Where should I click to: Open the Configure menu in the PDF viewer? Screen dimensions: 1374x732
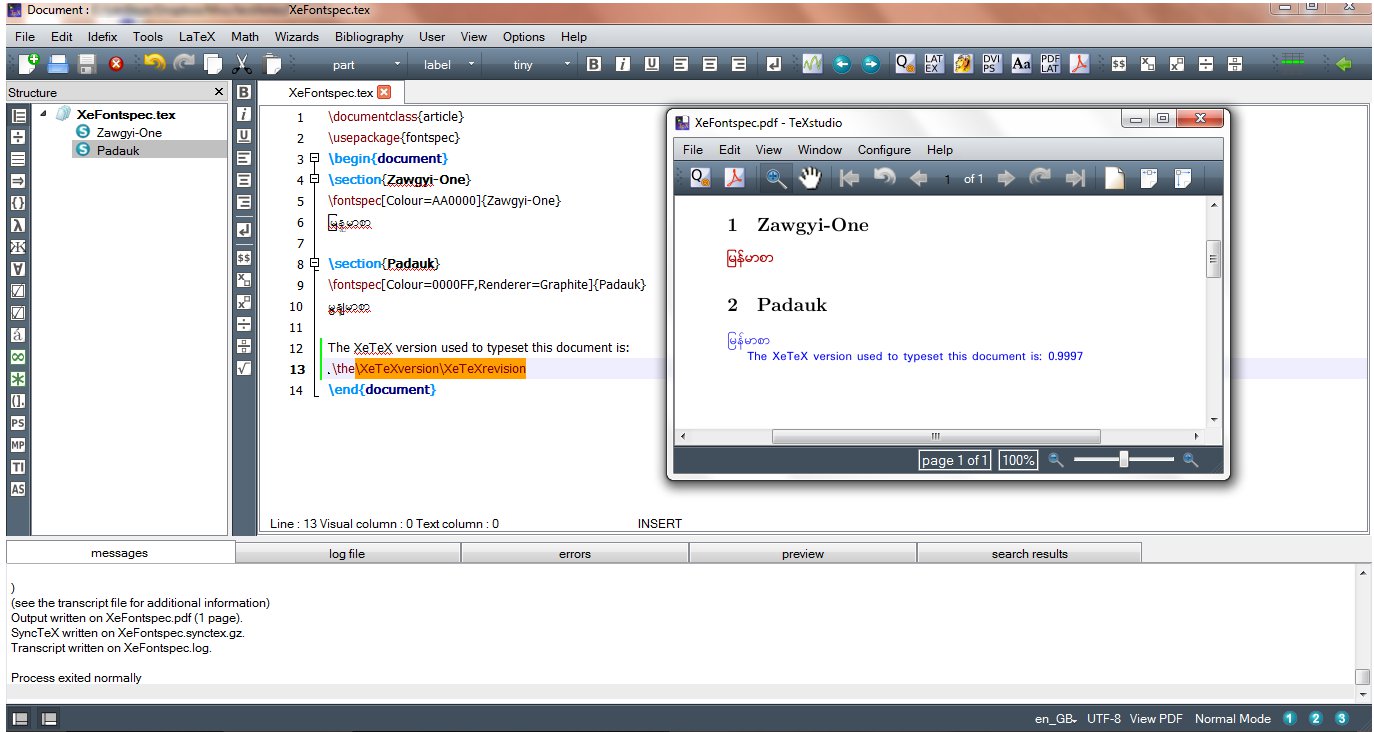[x=884, y=150]
